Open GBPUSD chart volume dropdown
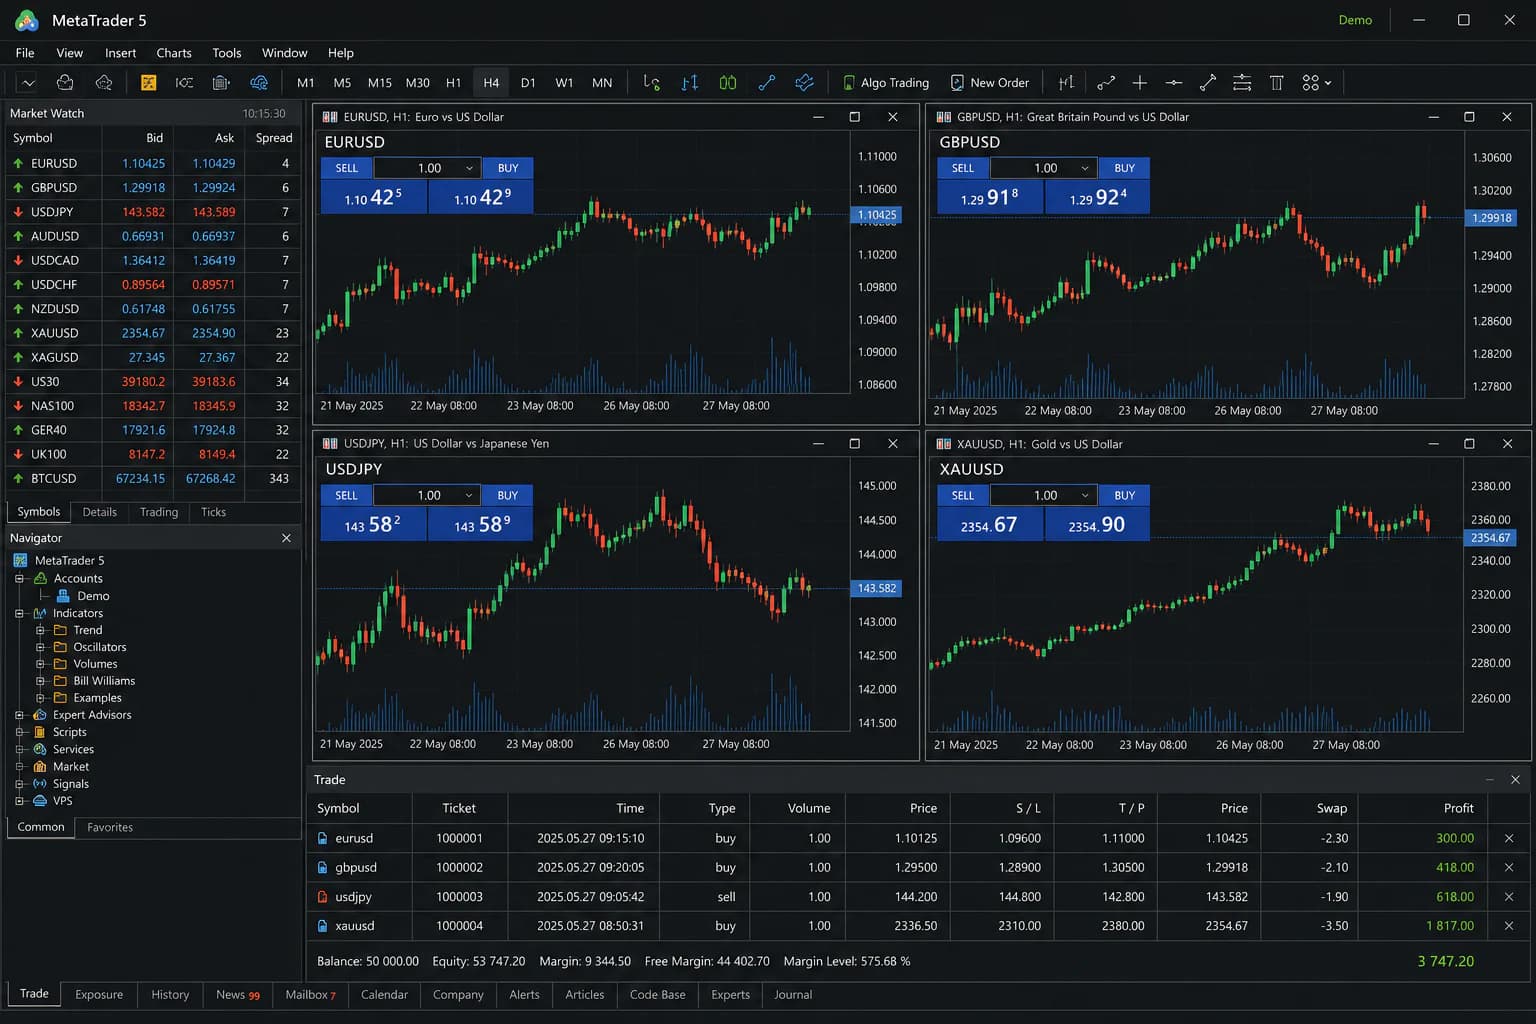The width and height of the screenshot is (1536, 1024). (x=1085, y=168)
